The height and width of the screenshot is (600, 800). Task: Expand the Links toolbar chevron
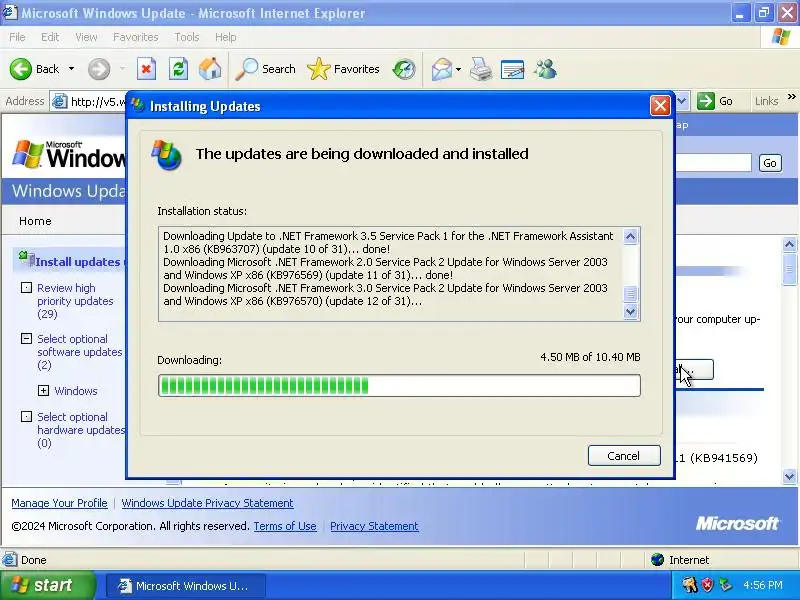click(x=791, y=97)
